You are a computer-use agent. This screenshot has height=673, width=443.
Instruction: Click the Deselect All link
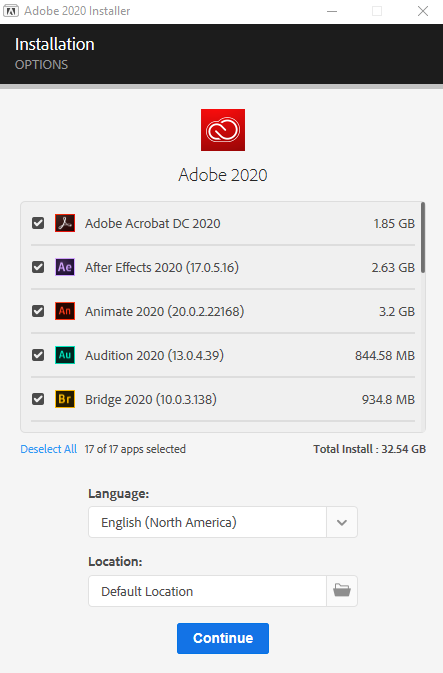pos(49,449)
